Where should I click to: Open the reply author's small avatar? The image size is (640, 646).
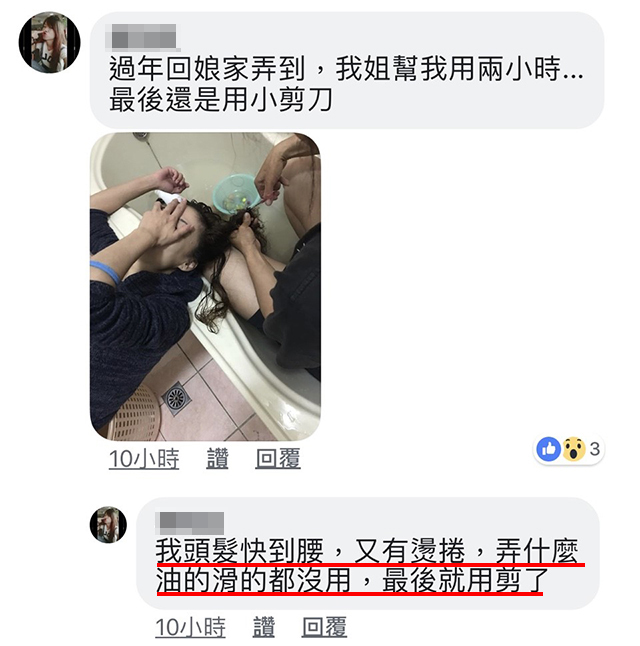[x=108, y=524]
